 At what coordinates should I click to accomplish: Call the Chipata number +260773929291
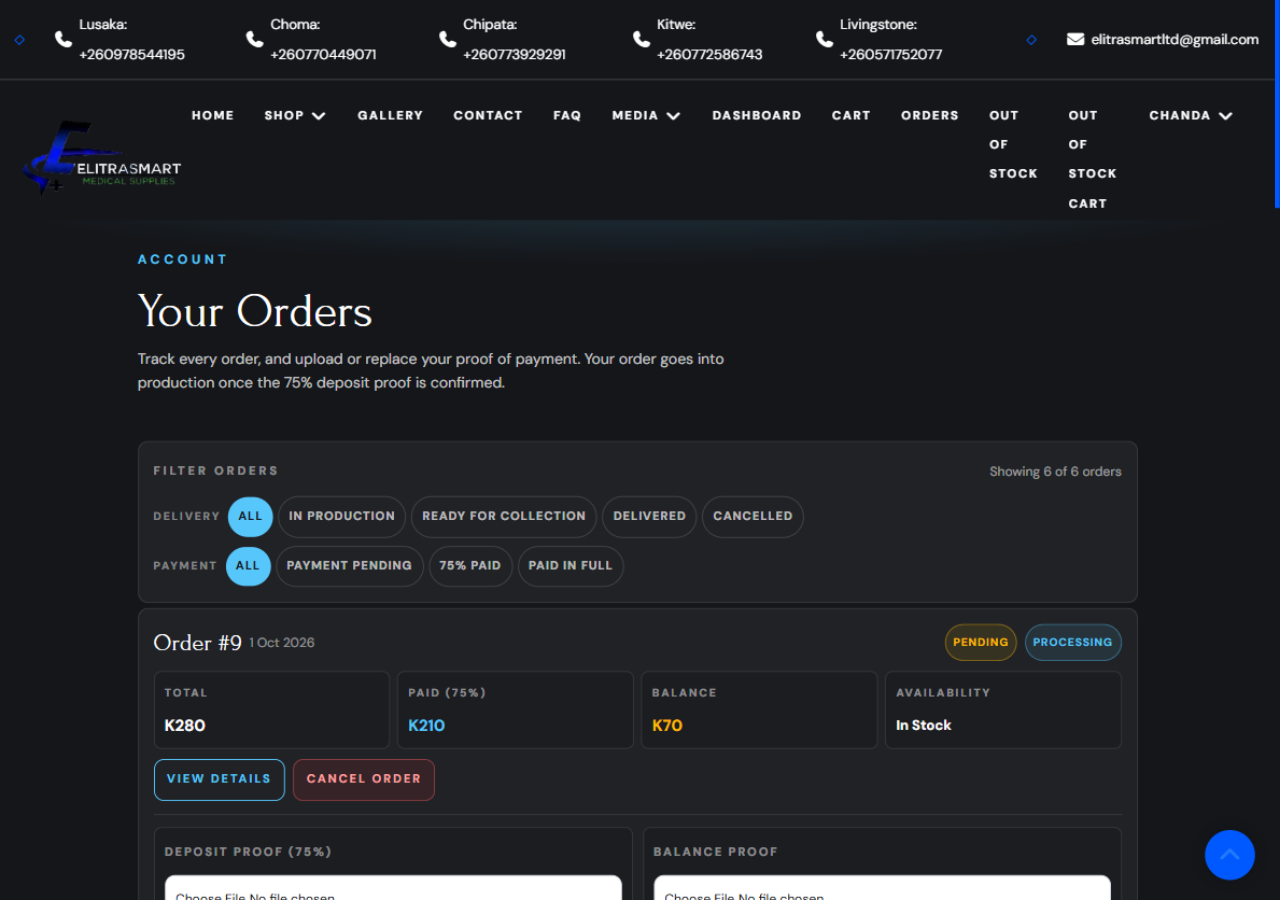pyautogui.click(x=514, y=54)
